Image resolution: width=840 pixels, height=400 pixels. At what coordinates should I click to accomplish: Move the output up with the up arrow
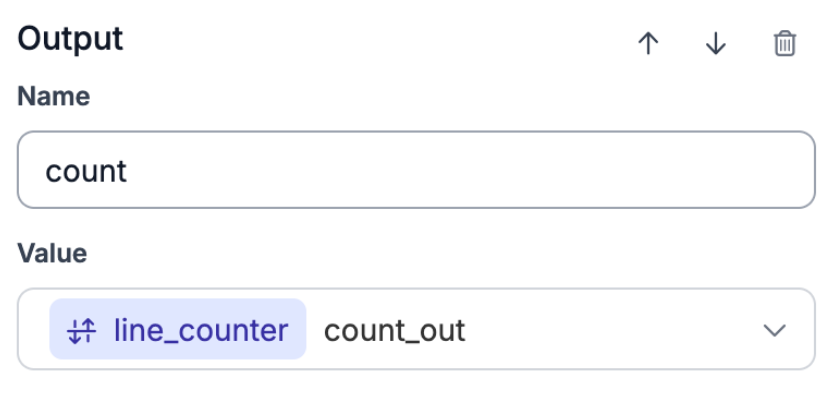[648, 44]
